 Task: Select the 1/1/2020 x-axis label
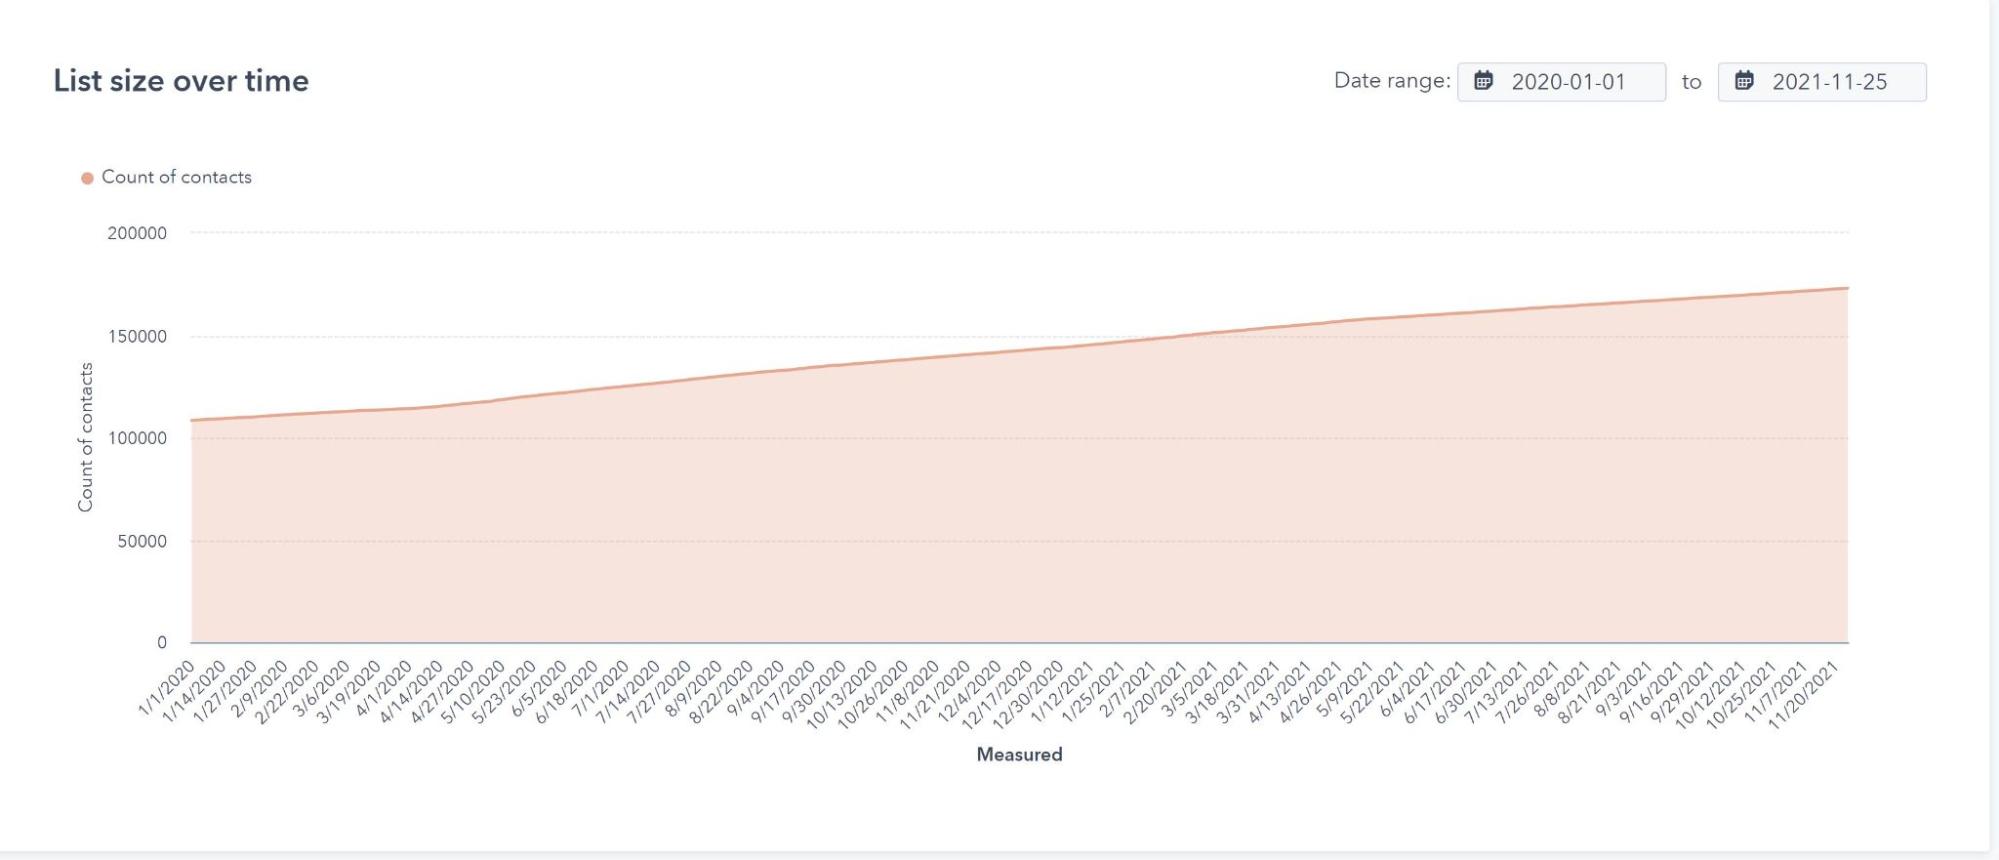coord(167,689)
